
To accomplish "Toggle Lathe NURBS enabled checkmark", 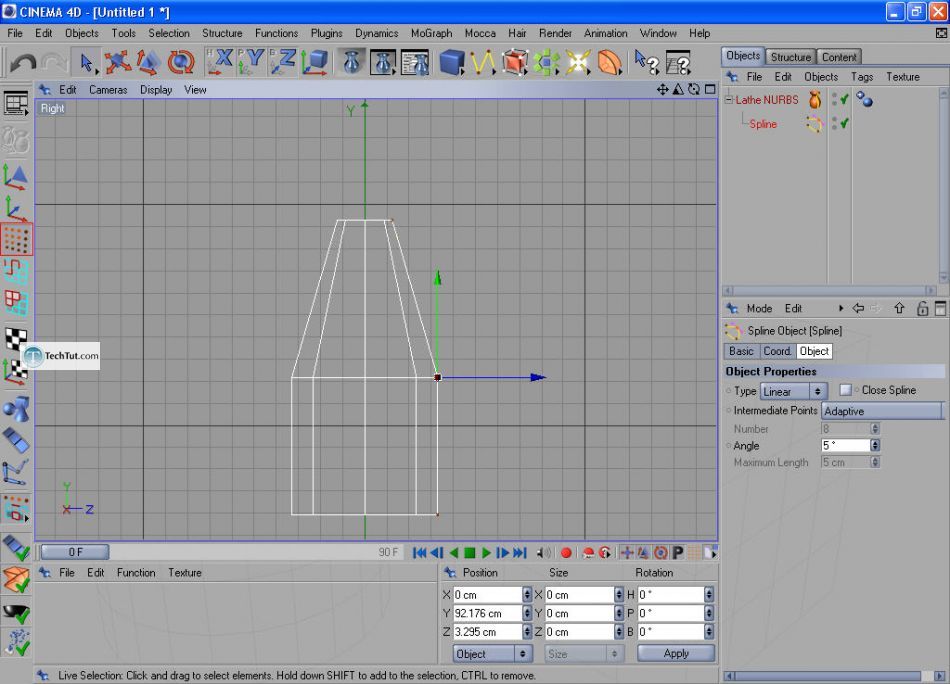I will click(x=845, y=99).
